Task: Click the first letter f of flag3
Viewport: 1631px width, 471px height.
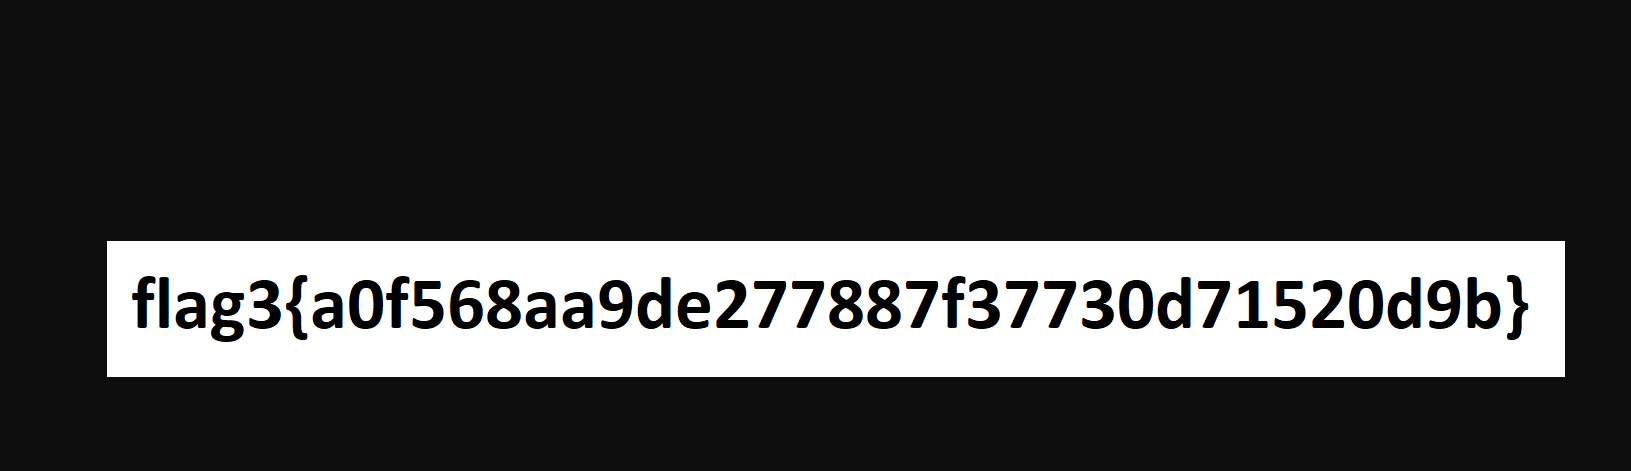Action: pos(145,306)
